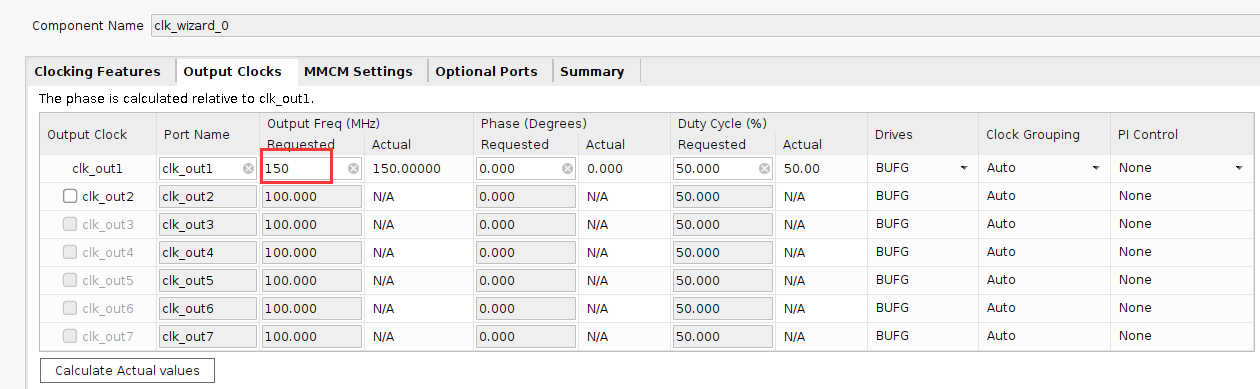
Task: Open the Optional Ports tab
Action: coord(486,71)
